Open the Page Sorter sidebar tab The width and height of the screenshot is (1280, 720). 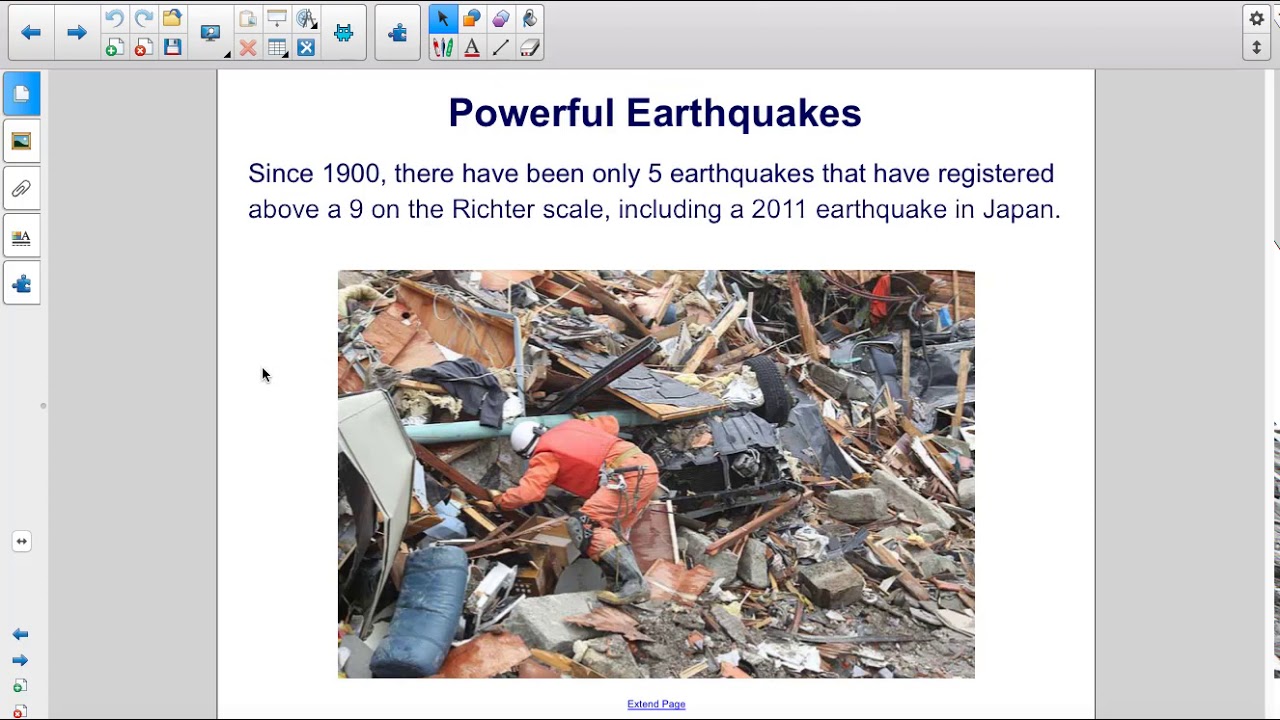pyautogui.click(x=21, y=94)
